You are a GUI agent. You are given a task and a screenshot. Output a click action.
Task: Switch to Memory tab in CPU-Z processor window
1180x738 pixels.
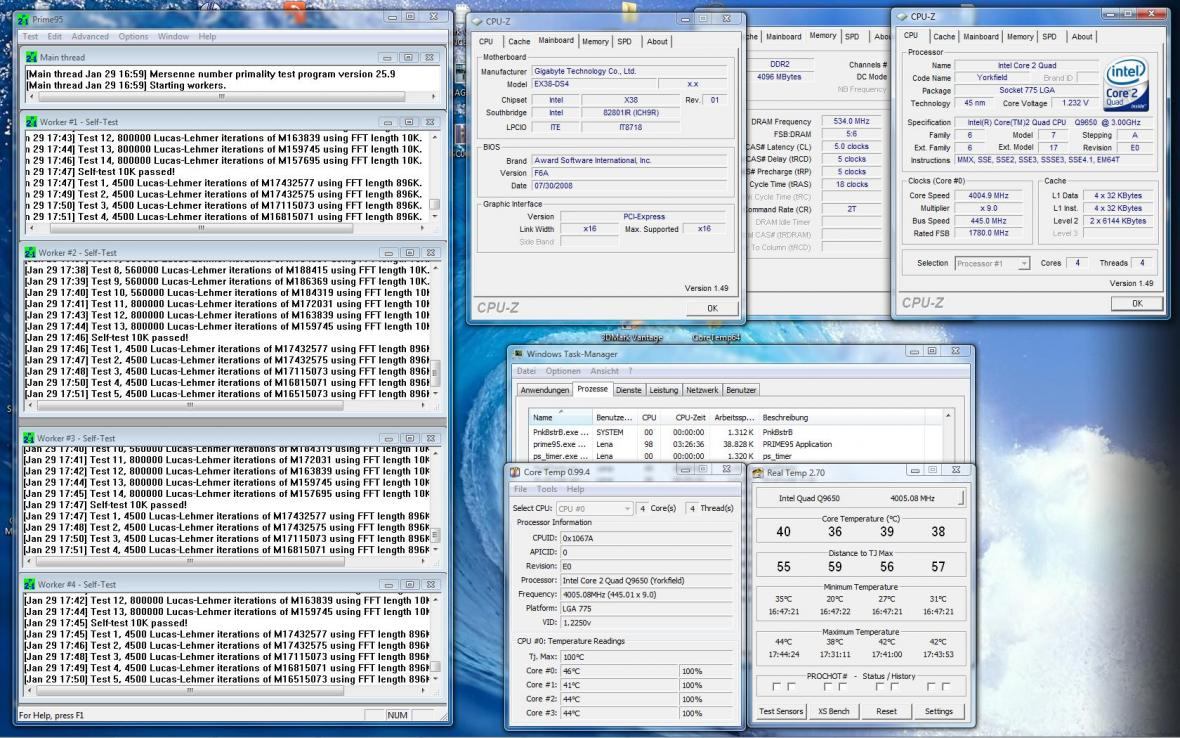[1020, 36]
